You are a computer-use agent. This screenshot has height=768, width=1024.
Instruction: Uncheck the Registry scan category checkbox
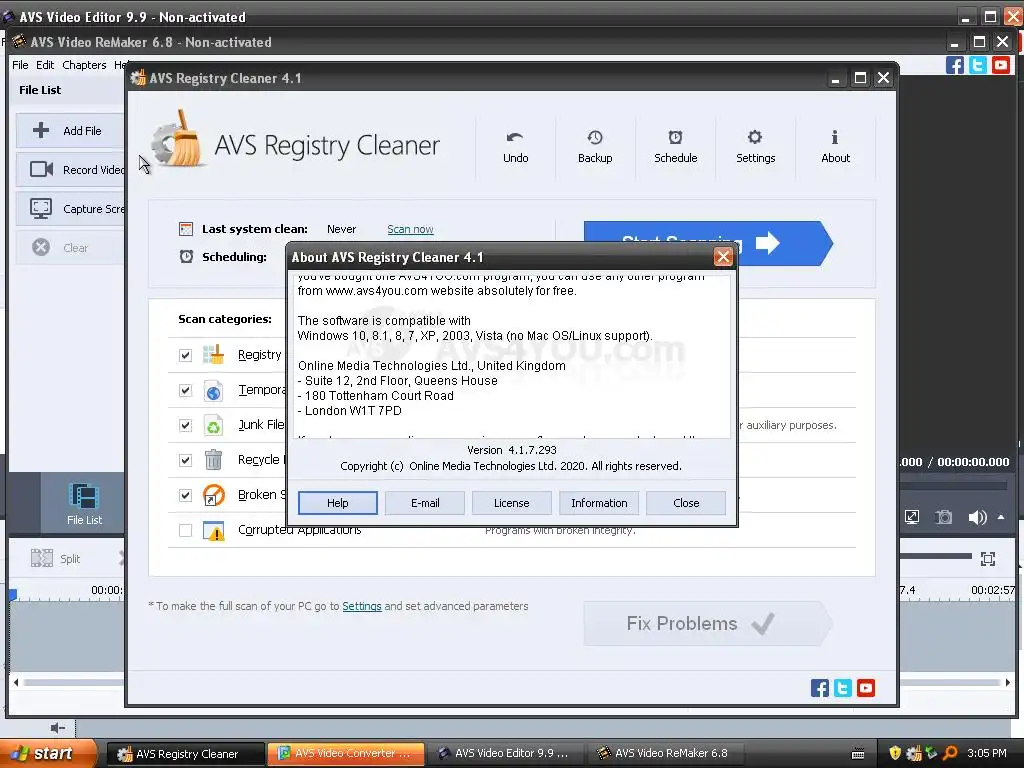185,355
